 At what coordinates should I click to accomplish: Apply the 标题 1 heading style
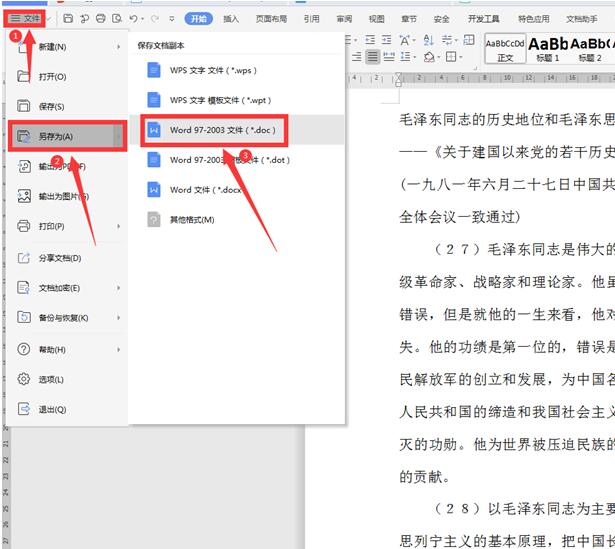pos(548,49)
